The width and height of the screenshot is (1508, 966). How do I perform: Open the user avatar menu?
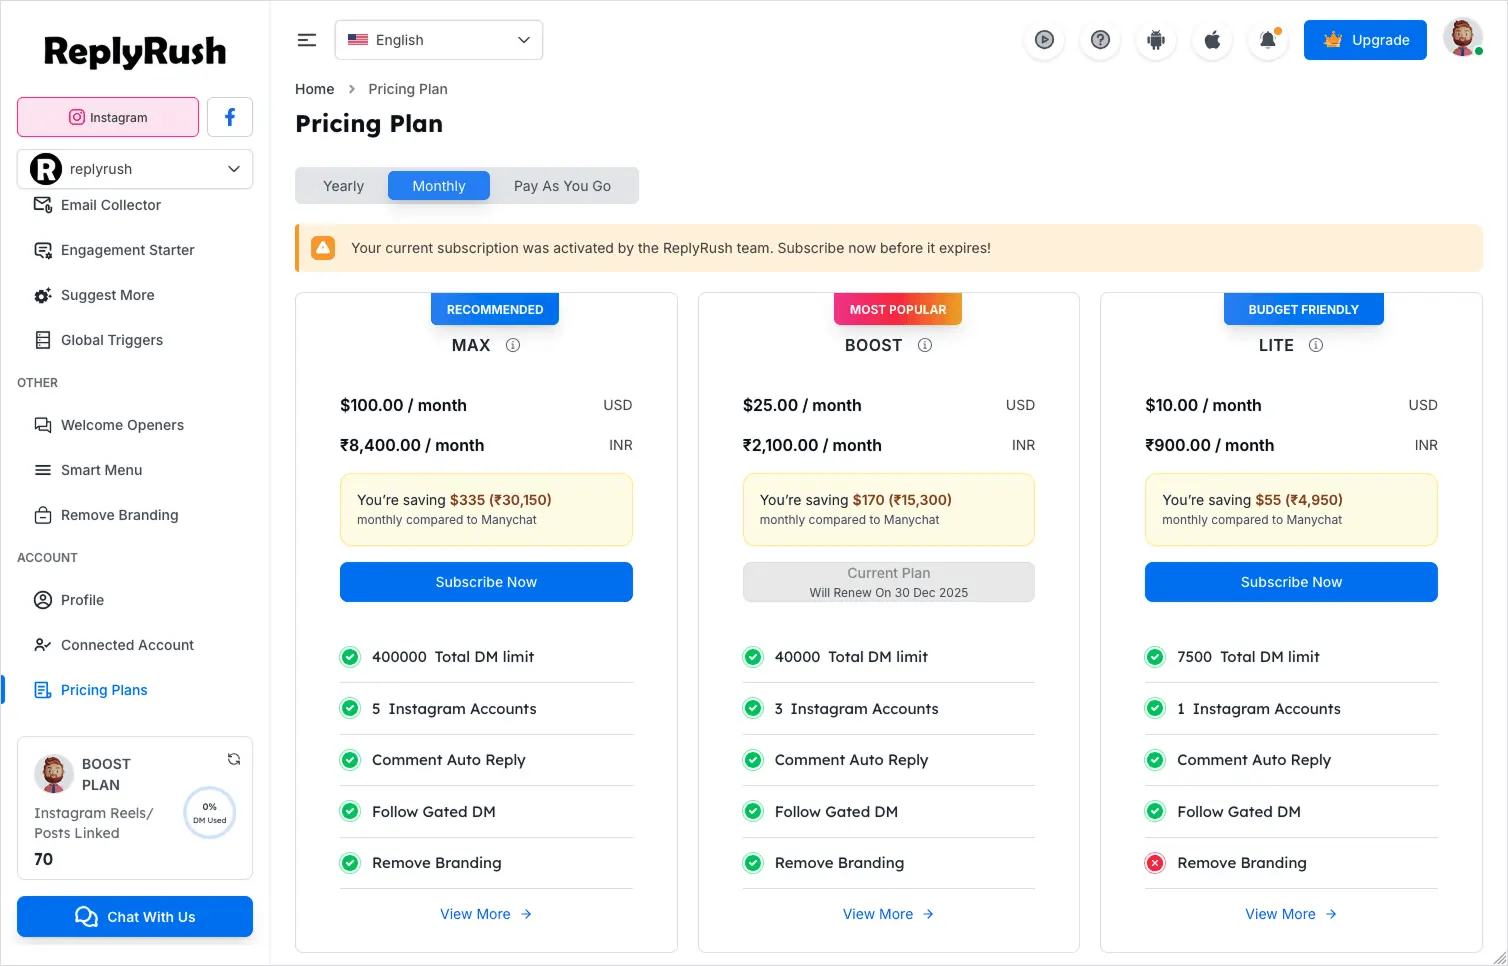point(1463,38)
